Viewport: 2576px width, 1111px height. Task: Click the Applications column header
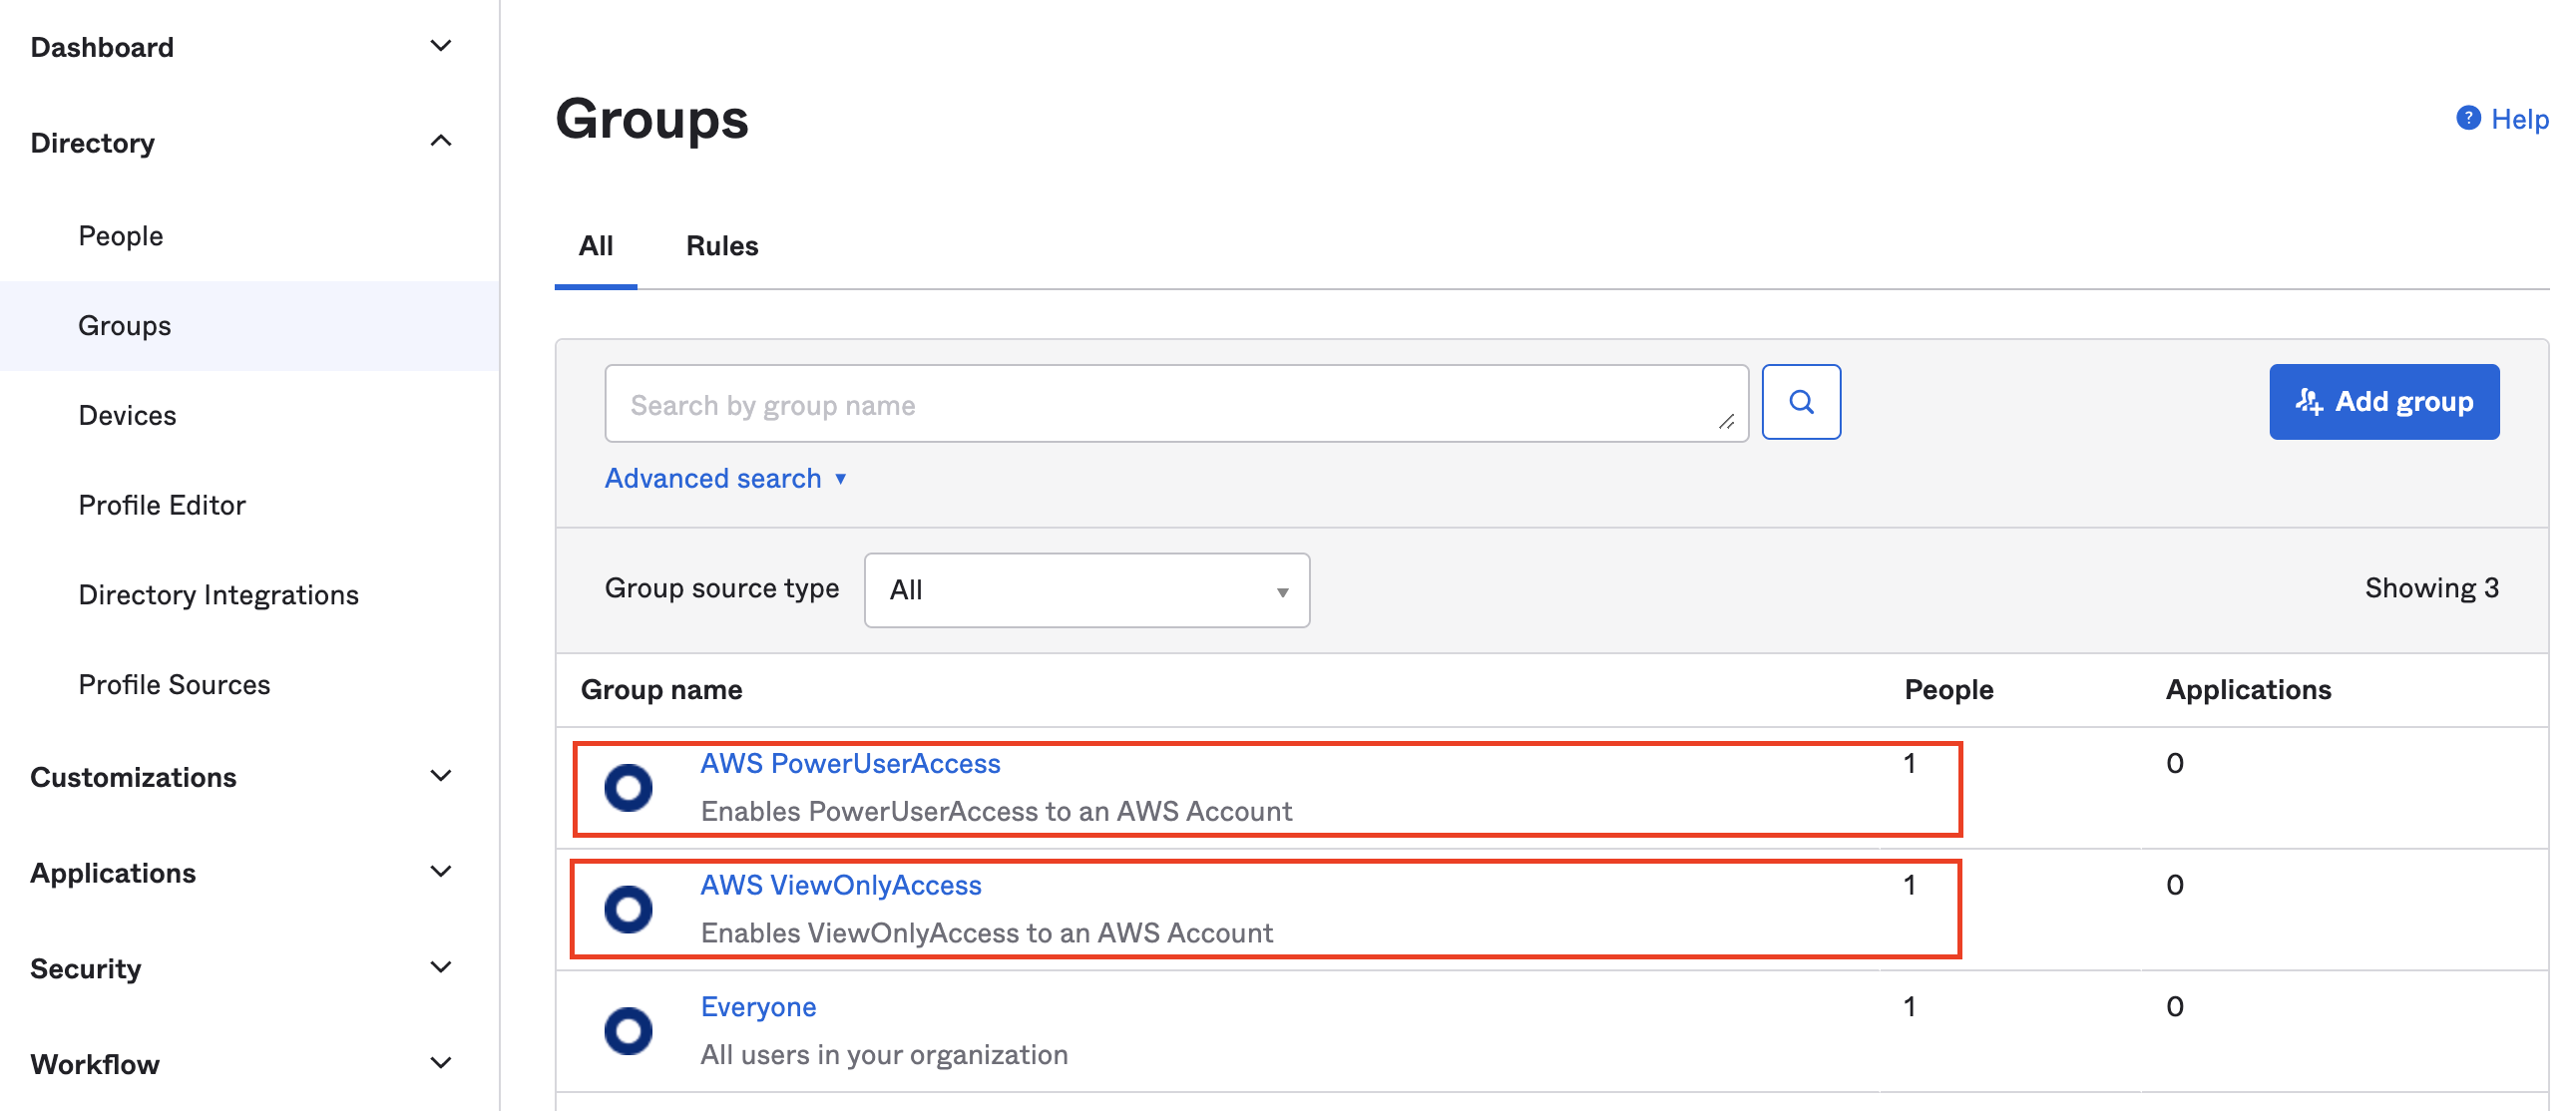coord(2248,690)
